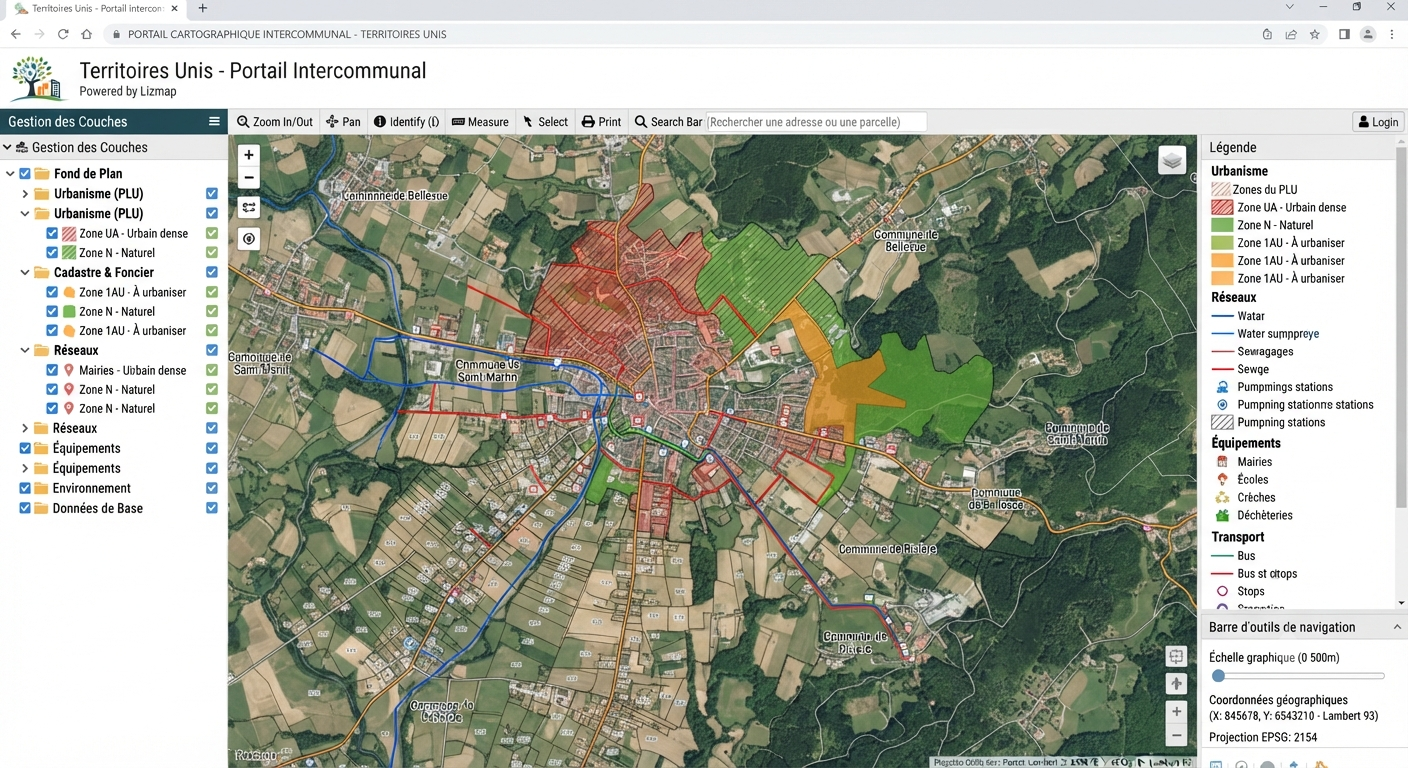
Task: Click the Login button
Action: tap(1377, 122)
